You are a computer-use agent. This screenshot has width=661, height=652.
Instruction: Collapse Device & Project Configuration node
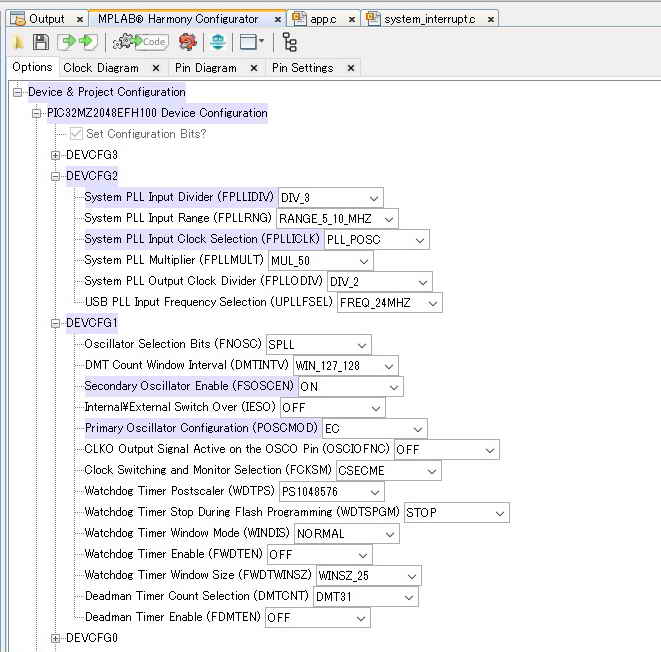pyautogui.click(x=17, y=92)
